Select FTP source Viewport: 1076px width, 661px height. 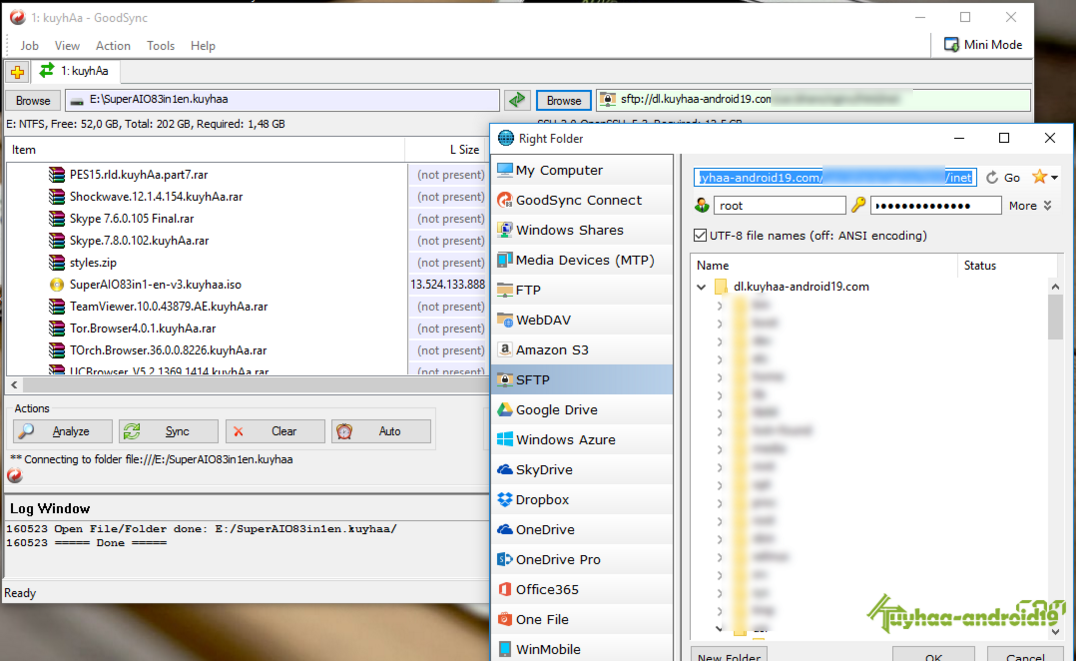pyautogui.click(x=583, y=290)
